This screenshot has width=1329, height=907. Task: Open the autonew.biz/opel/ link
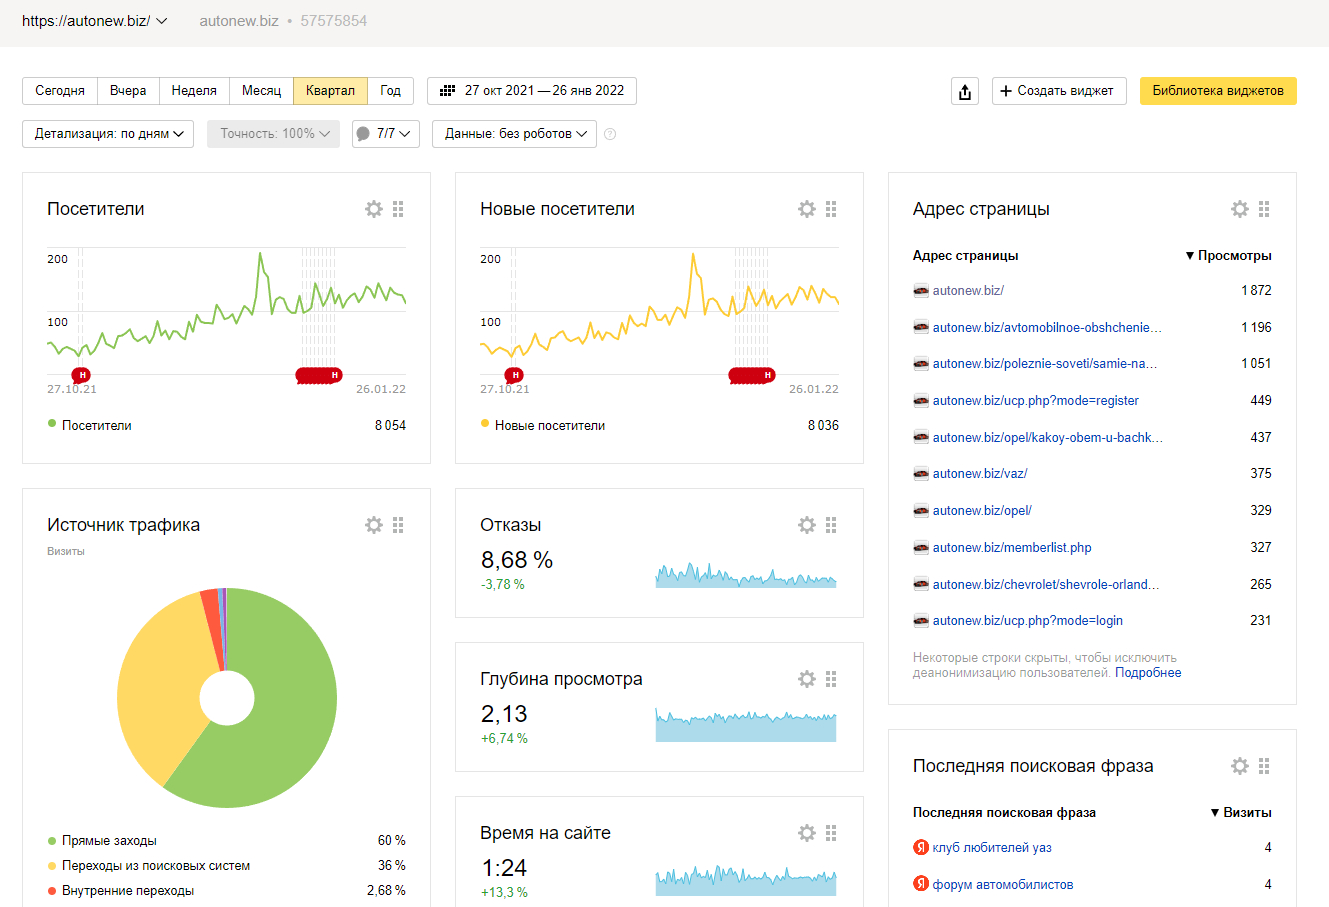982,511
